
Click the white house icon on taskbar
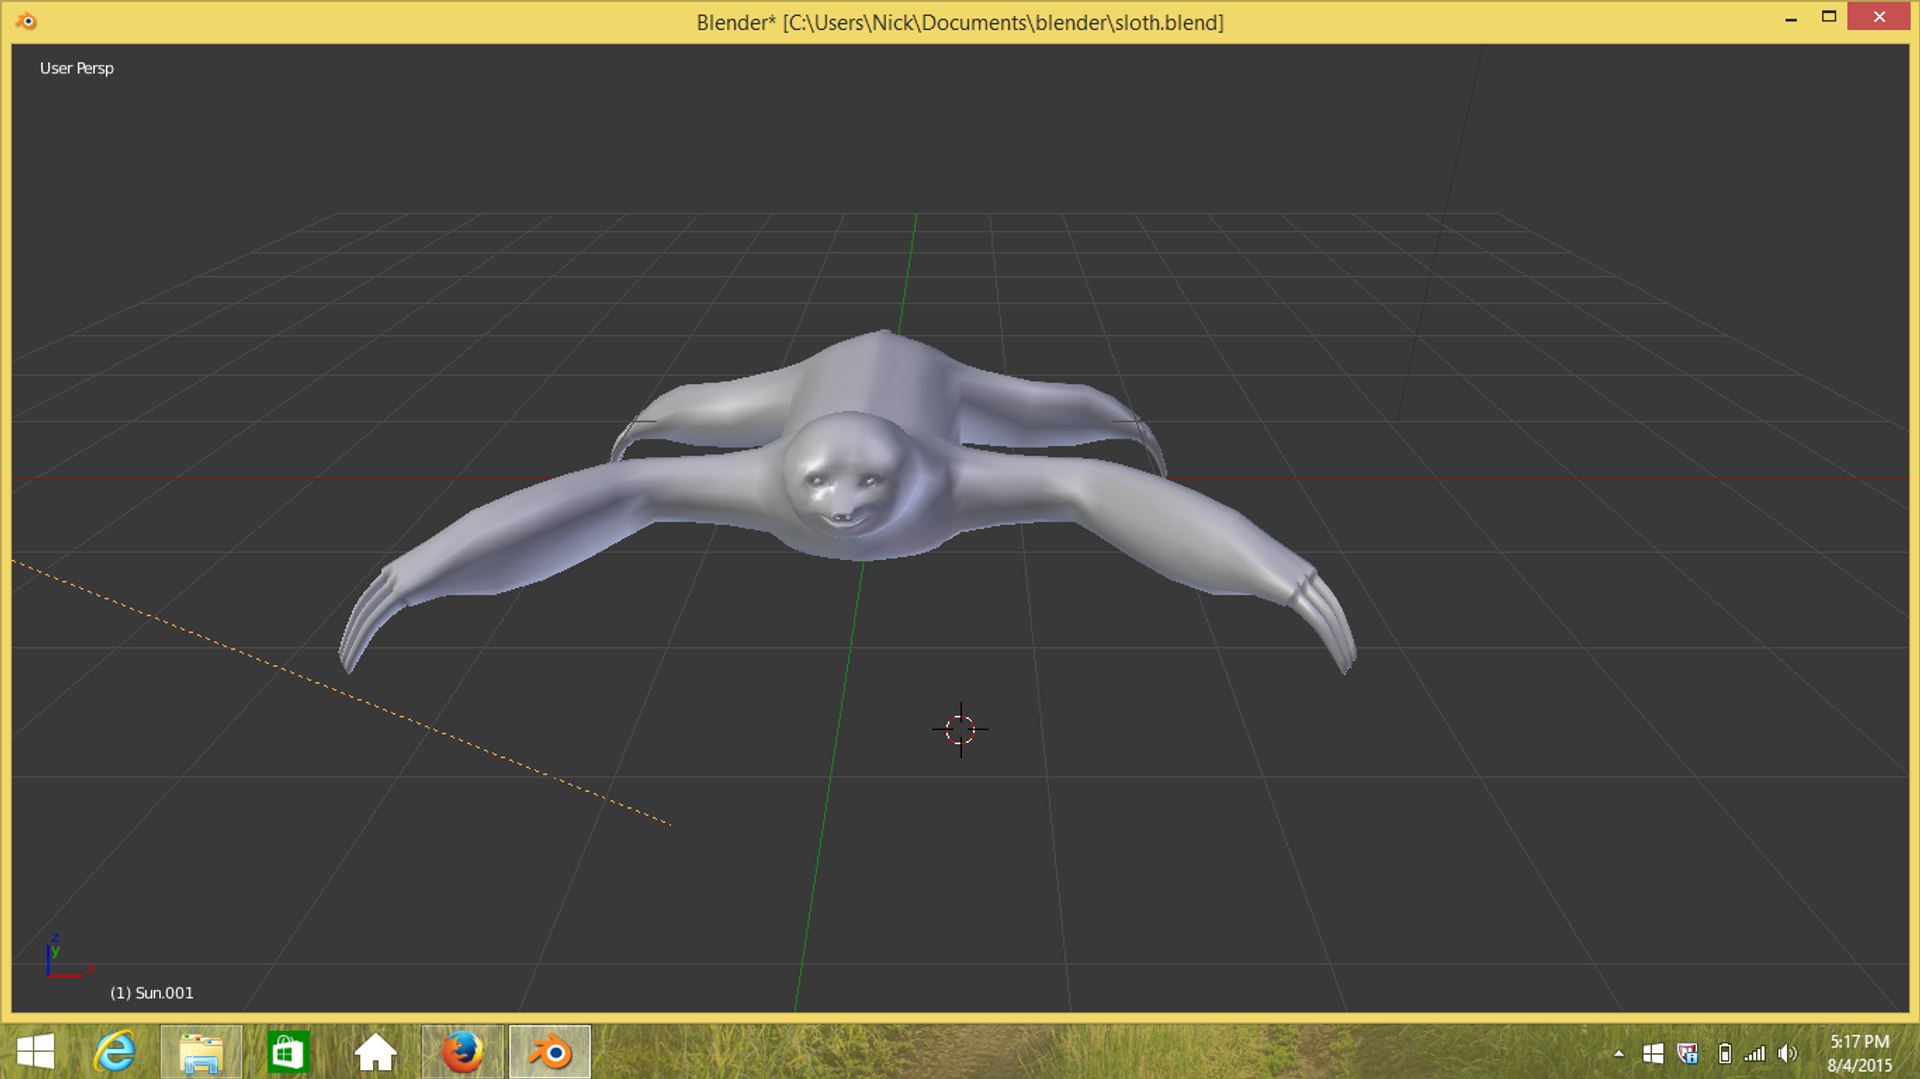[376, 1052]
